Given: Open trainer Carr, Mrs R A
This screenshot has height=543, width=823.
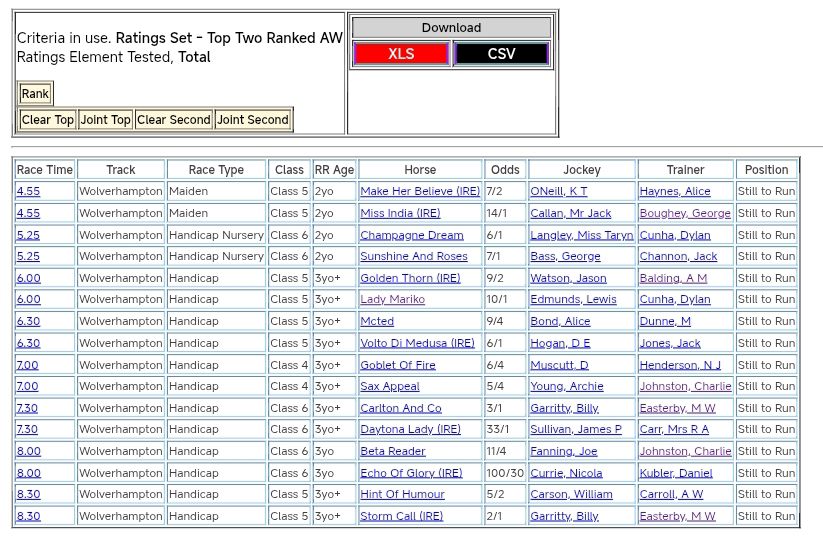Looking at the screenshot, I should pos(674,429).
